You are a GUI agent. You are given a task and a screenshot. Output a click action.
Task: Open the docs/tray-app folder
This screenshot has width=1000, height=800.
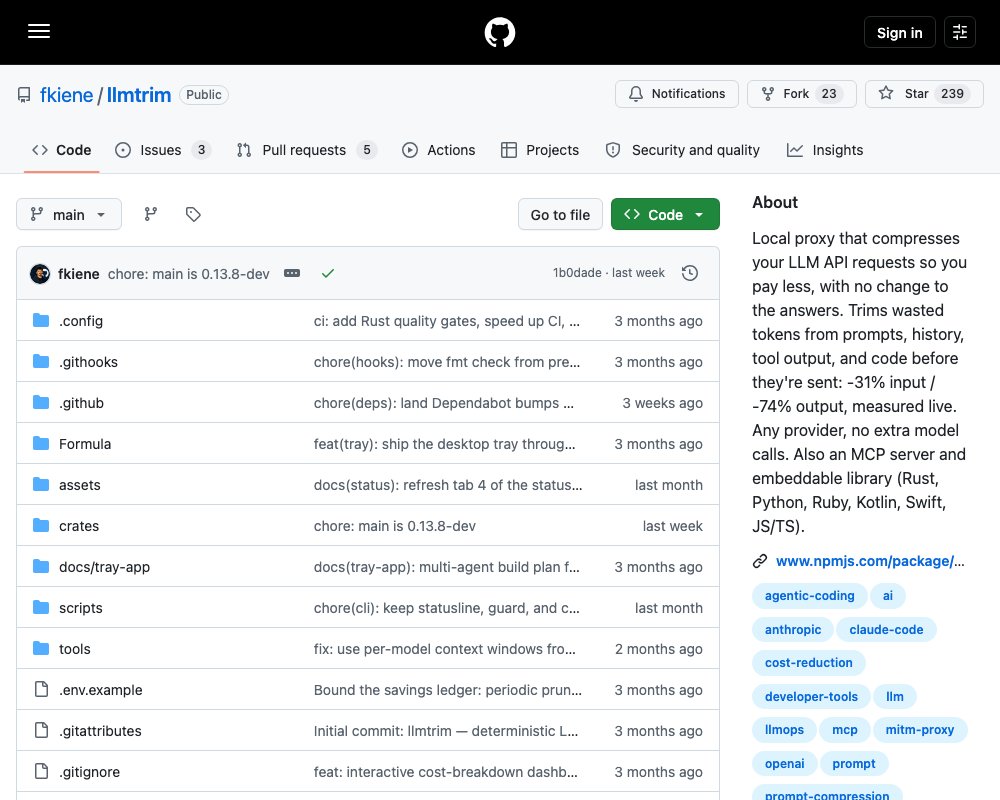tap(105, 567)
